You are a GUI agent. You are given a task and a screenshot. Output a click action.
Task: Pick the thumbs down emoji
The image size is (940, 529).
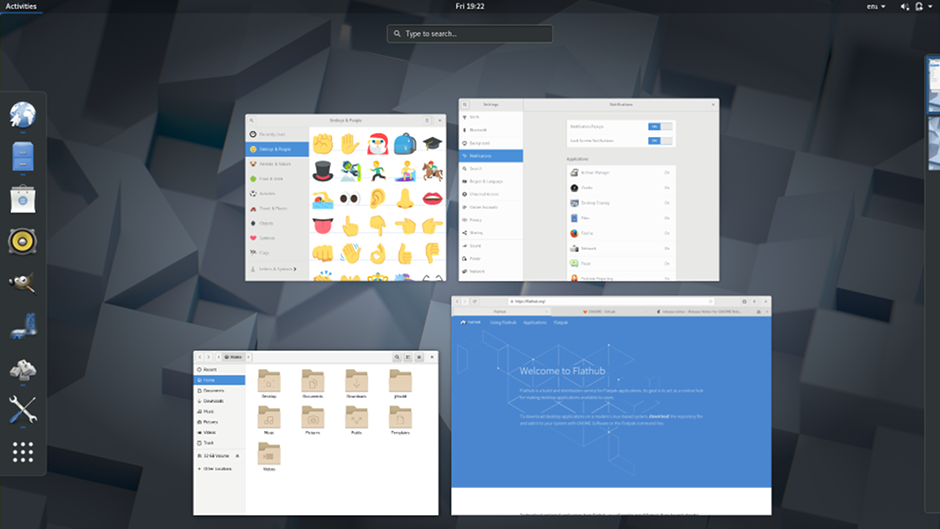pyautogui.click(x=432, y=254)
